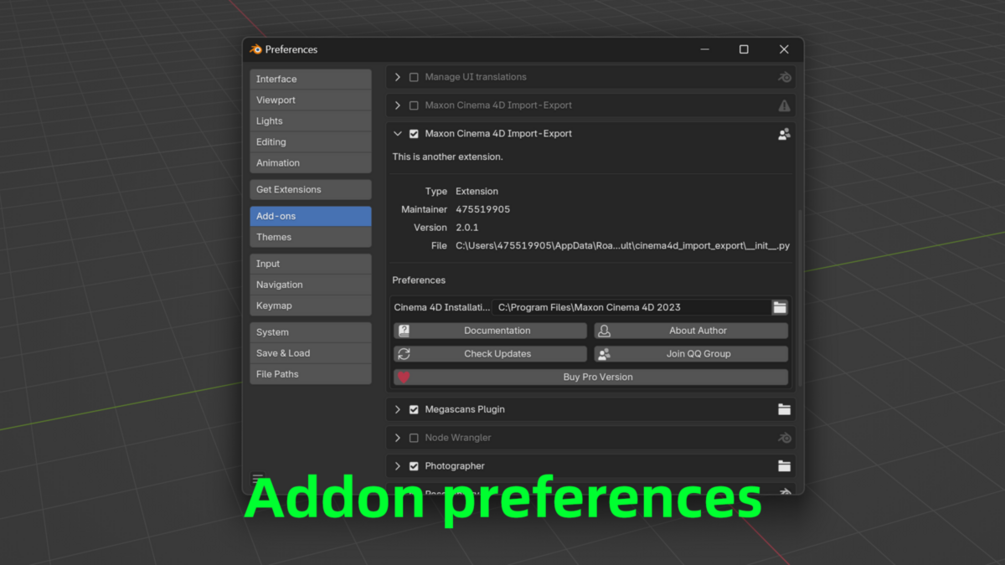The image size is (1005, 565).
Task: Minimize the Preferences window
Action: [x=704, y=49]
